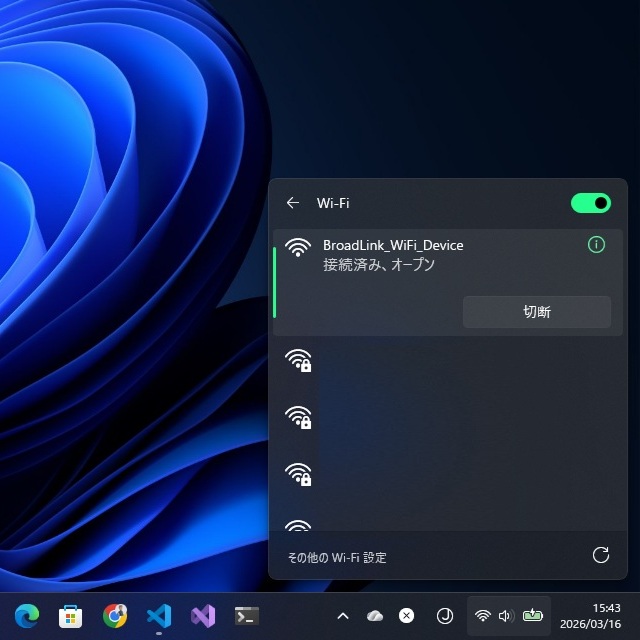640x640 pixels.
Task: Switch to Visual Studio Code in taskbar
Action: (x=159, y=616)
